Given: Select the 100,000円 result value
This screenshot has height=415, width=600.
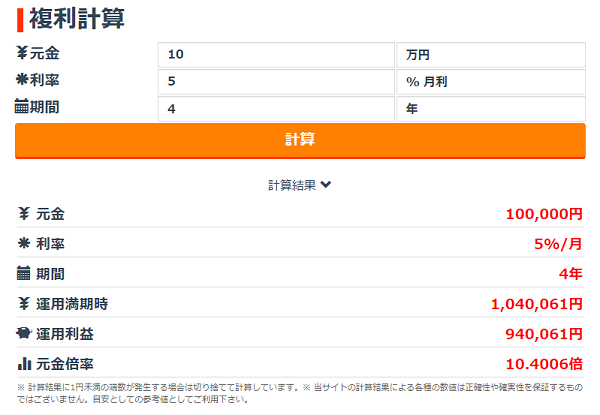Looking at the screenshot, I should click(x=544, y=214).
